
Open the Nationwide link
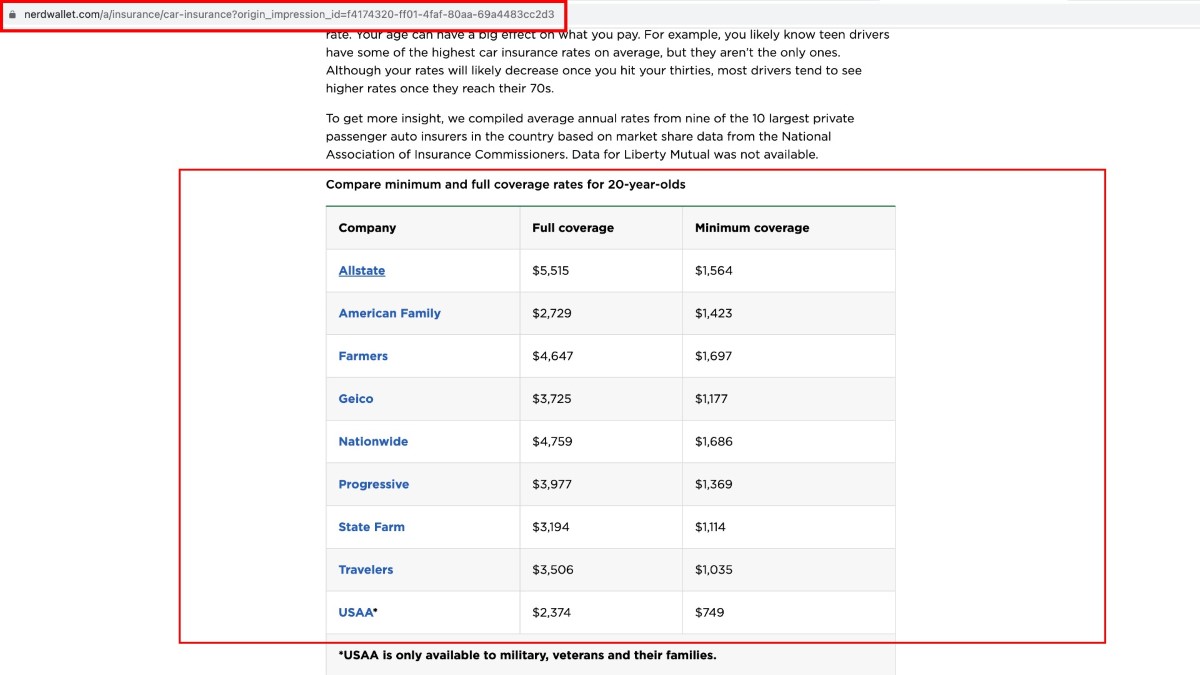(x=373, y=441)
